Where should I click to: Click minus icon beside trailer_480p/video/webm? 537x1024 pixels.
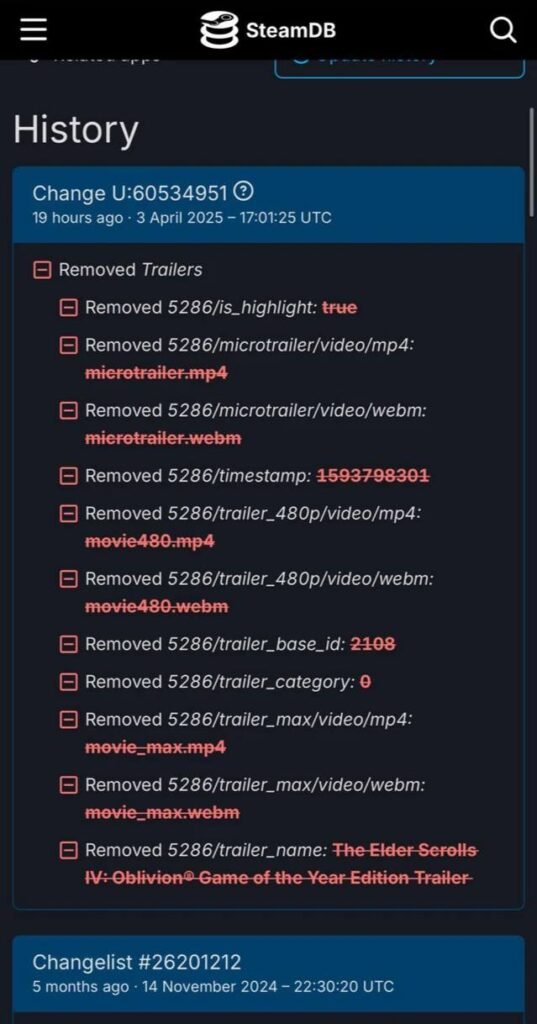(x=69, y=579)
